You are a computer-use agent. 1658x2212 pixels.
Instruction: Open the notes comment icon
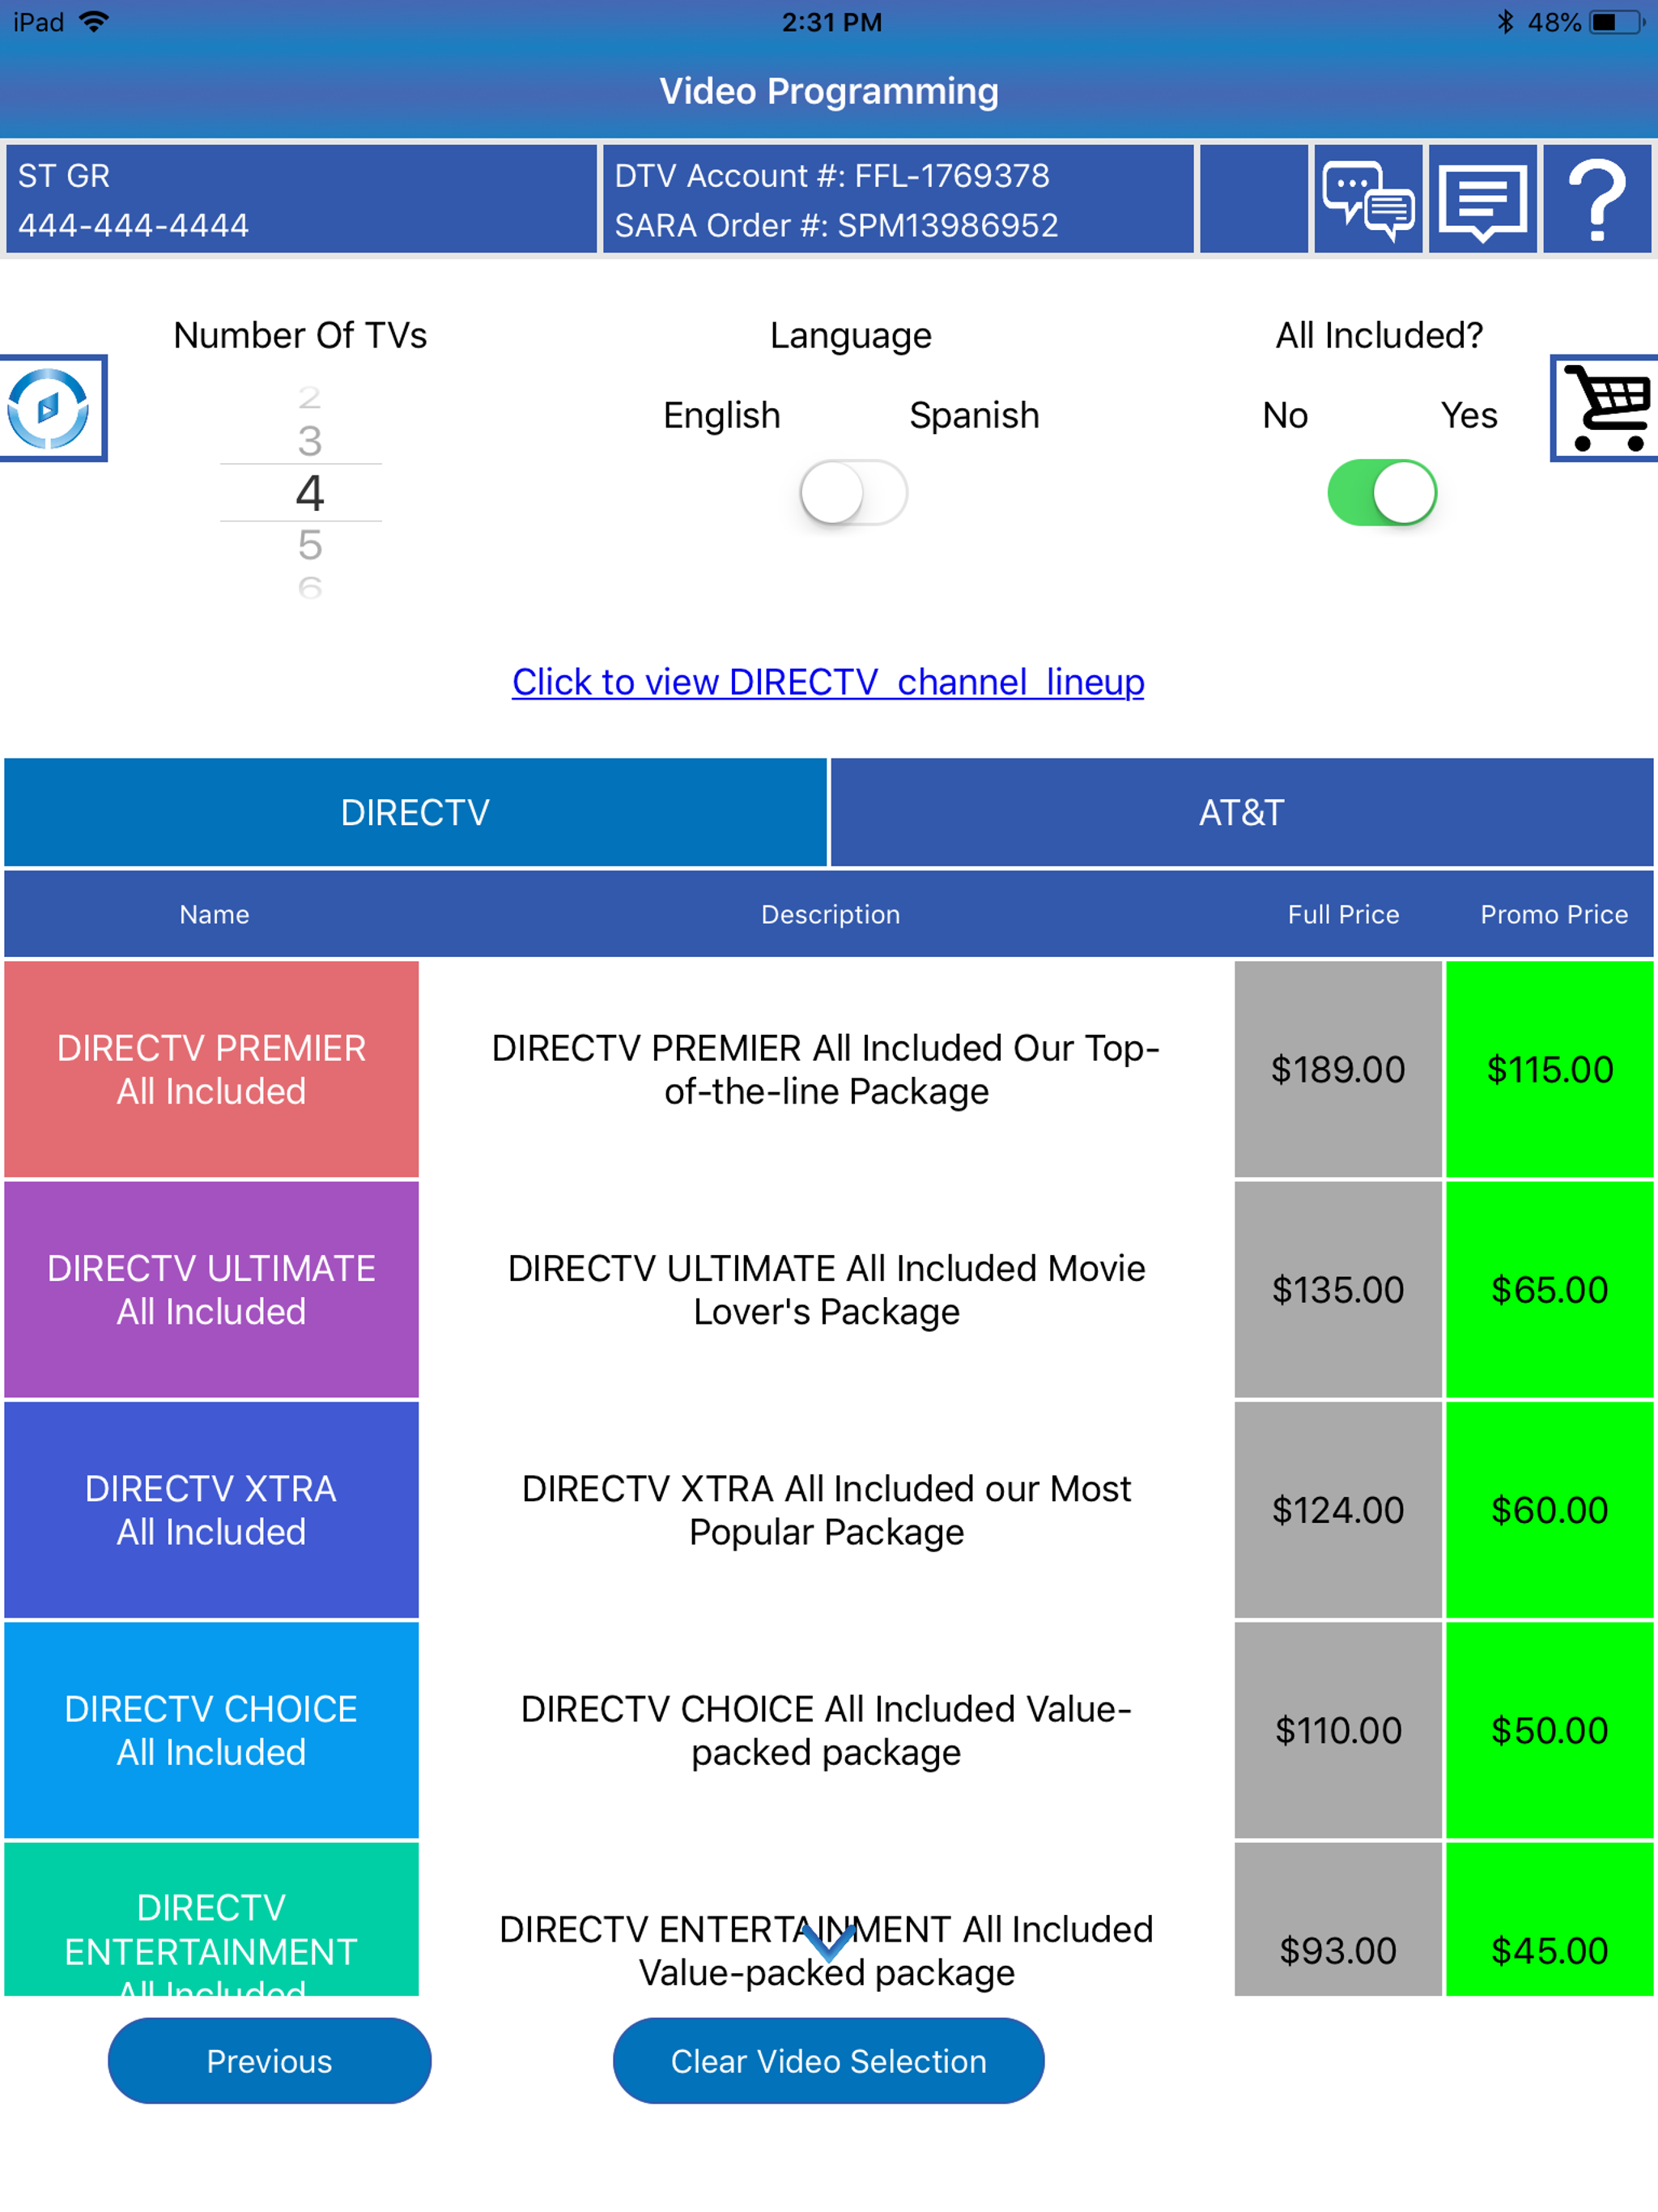[x=1482, y=199]
